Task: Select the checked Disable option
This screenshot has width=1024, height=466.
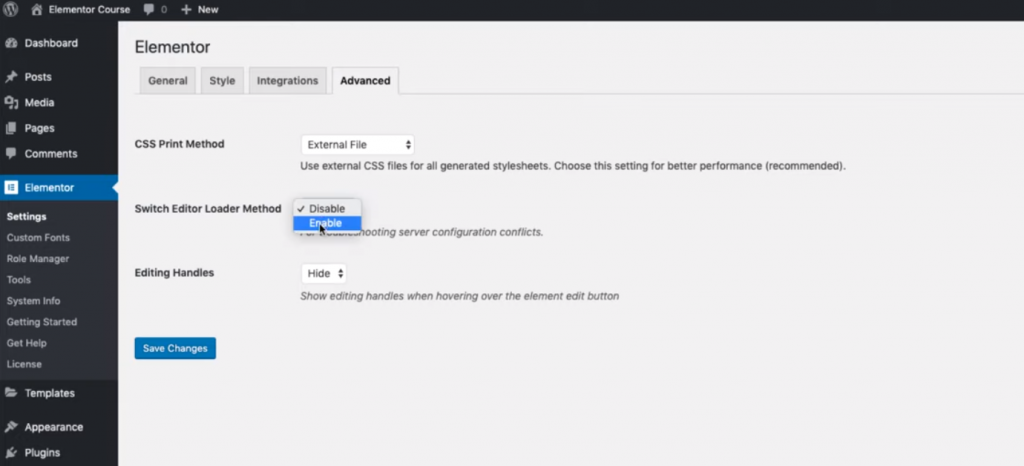Action: (327, 208)
